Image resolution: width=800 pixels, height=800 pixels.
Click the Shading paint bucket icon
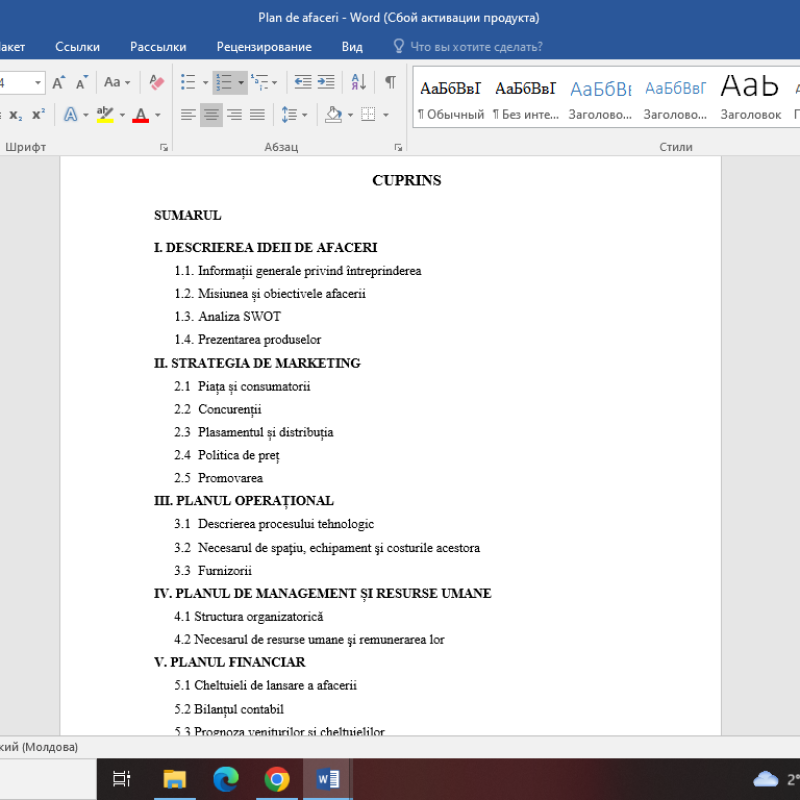tap(332, 114)
